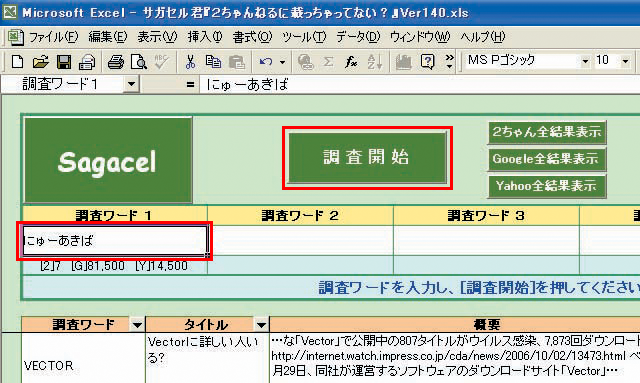Click the Copy icon in the toolbar
640x383 pixels.
click(x=213, y=62)
